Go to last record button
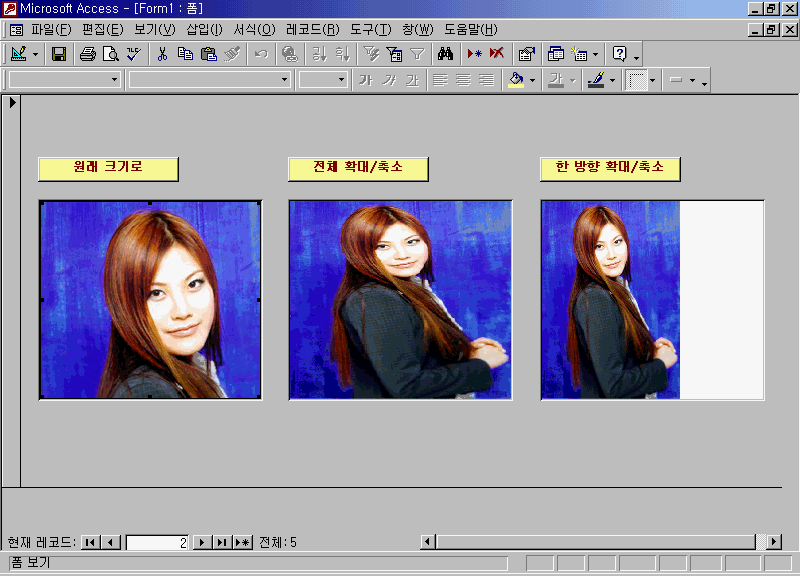This screenshot has height=576, width=800. [222, 542]
